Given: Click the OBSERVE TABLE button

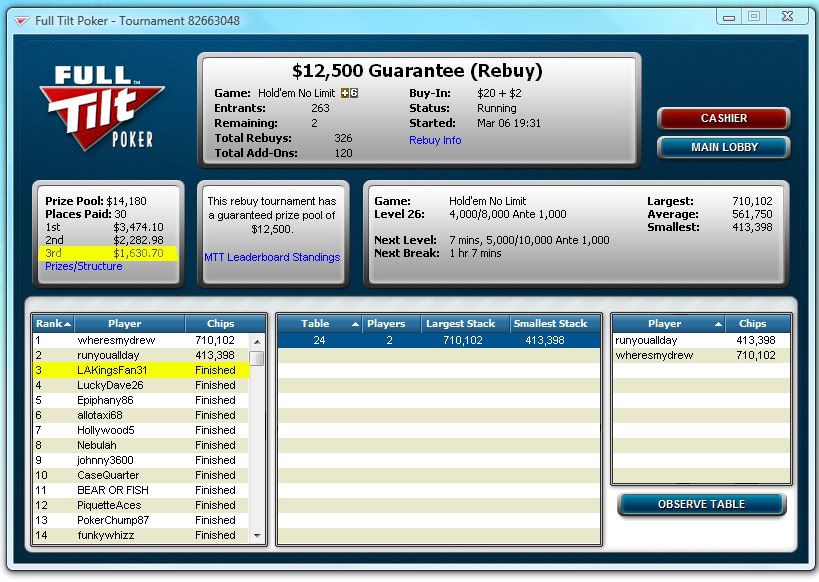Looking at the screenshot, I should (x=701, y=505).
